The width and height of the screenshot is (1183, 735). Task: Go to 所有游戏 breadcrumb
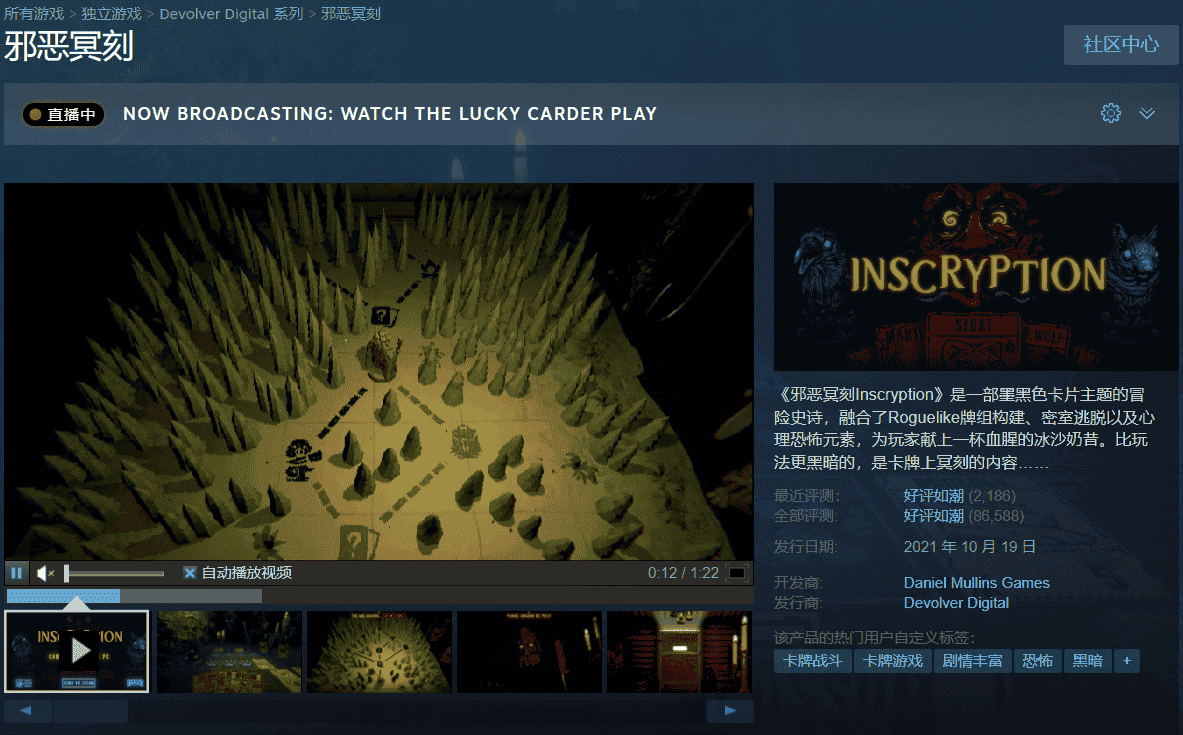34,14
